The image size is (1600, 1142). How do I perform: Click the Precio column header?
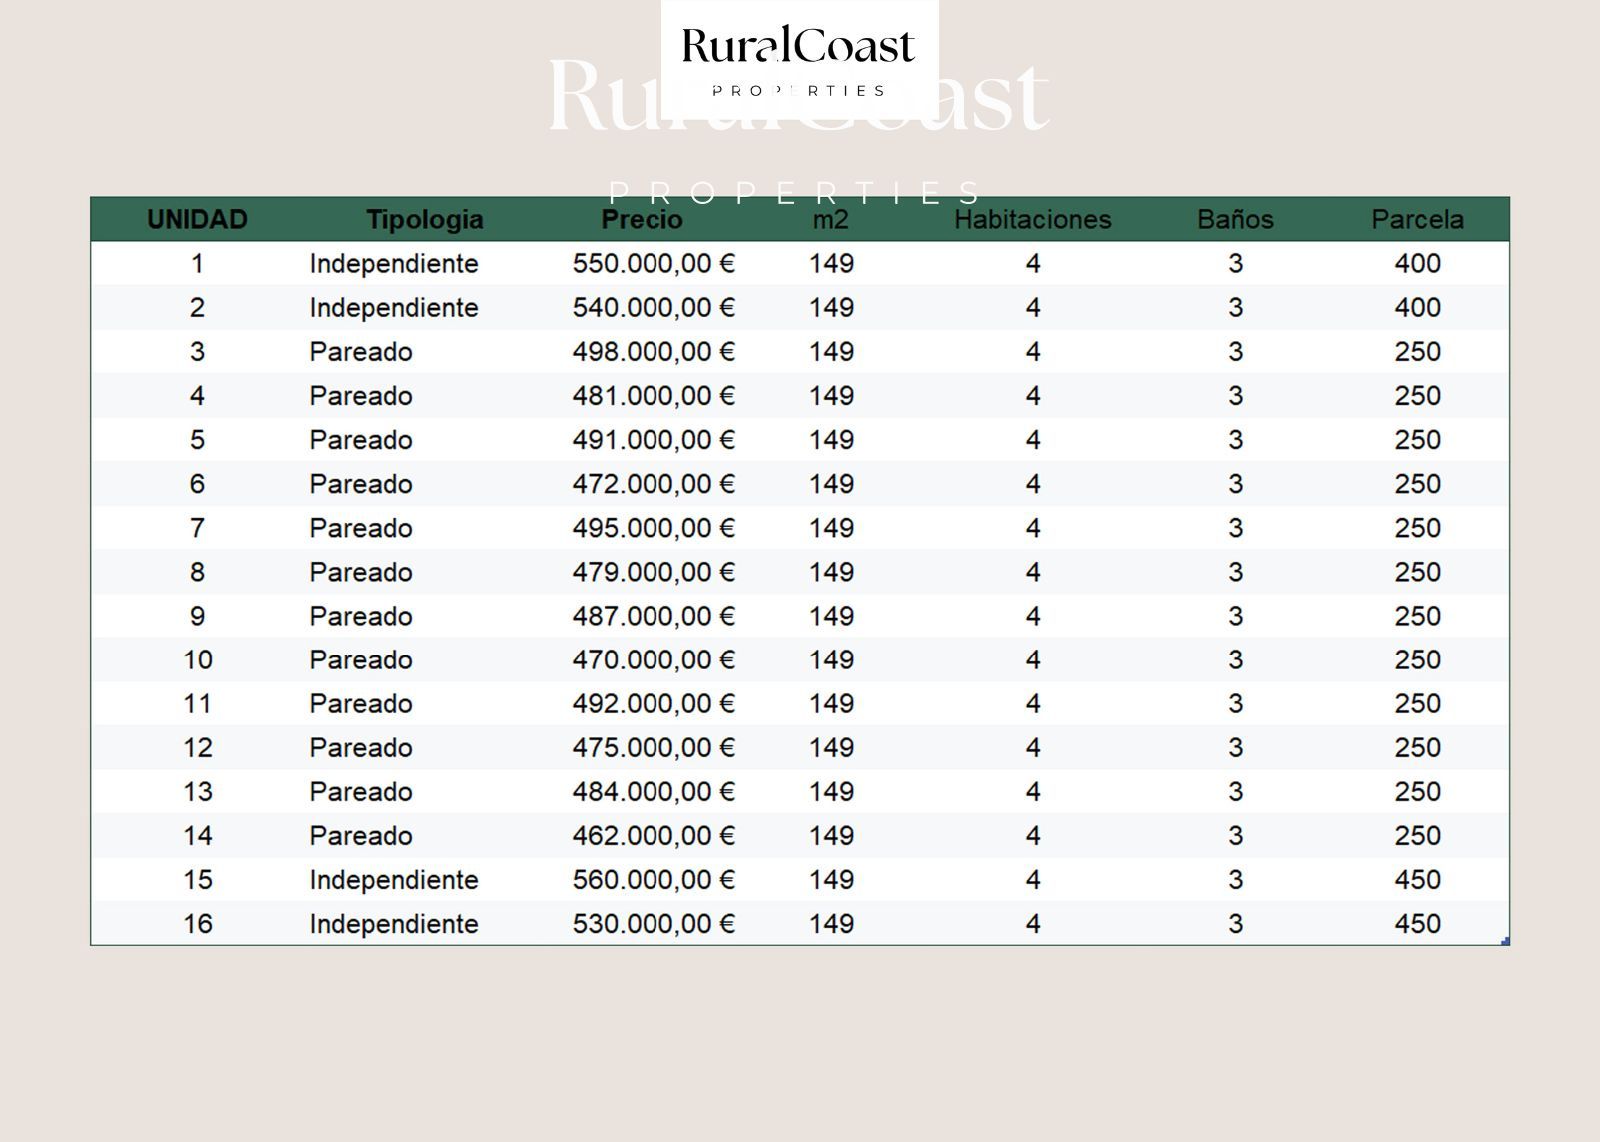click(642, 220)
